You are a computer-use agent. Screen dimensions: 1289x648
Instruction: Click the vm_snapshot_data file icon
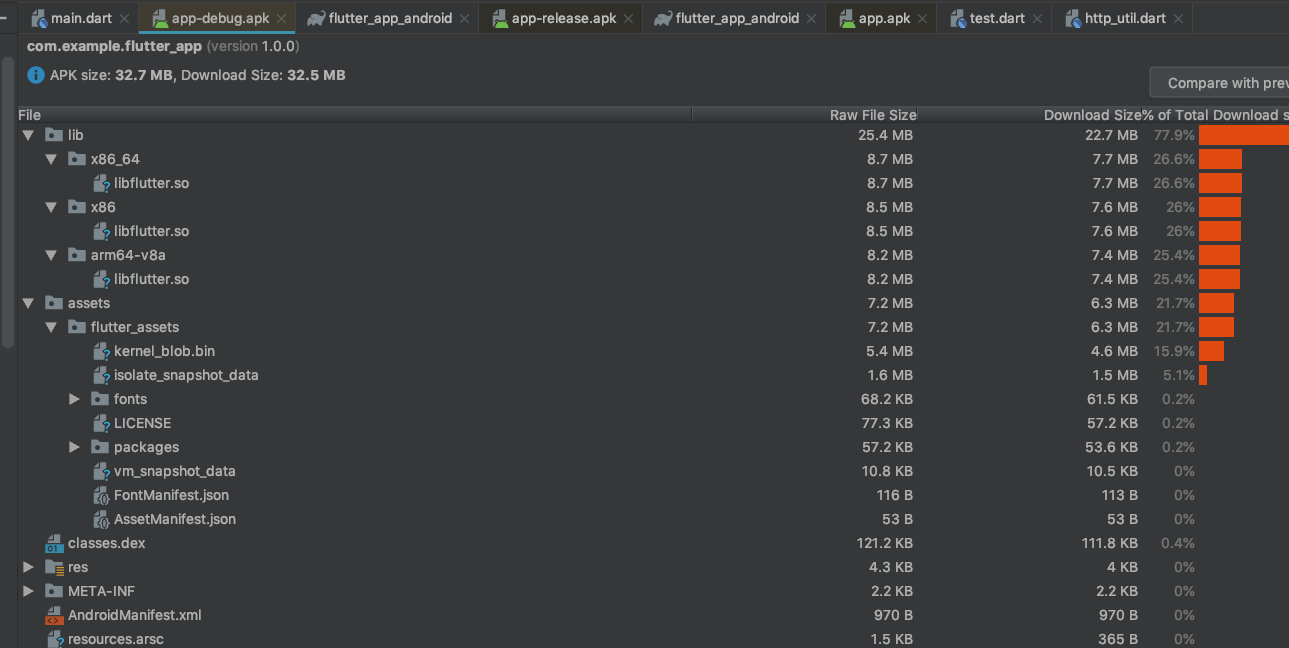[x=100, y=471]
